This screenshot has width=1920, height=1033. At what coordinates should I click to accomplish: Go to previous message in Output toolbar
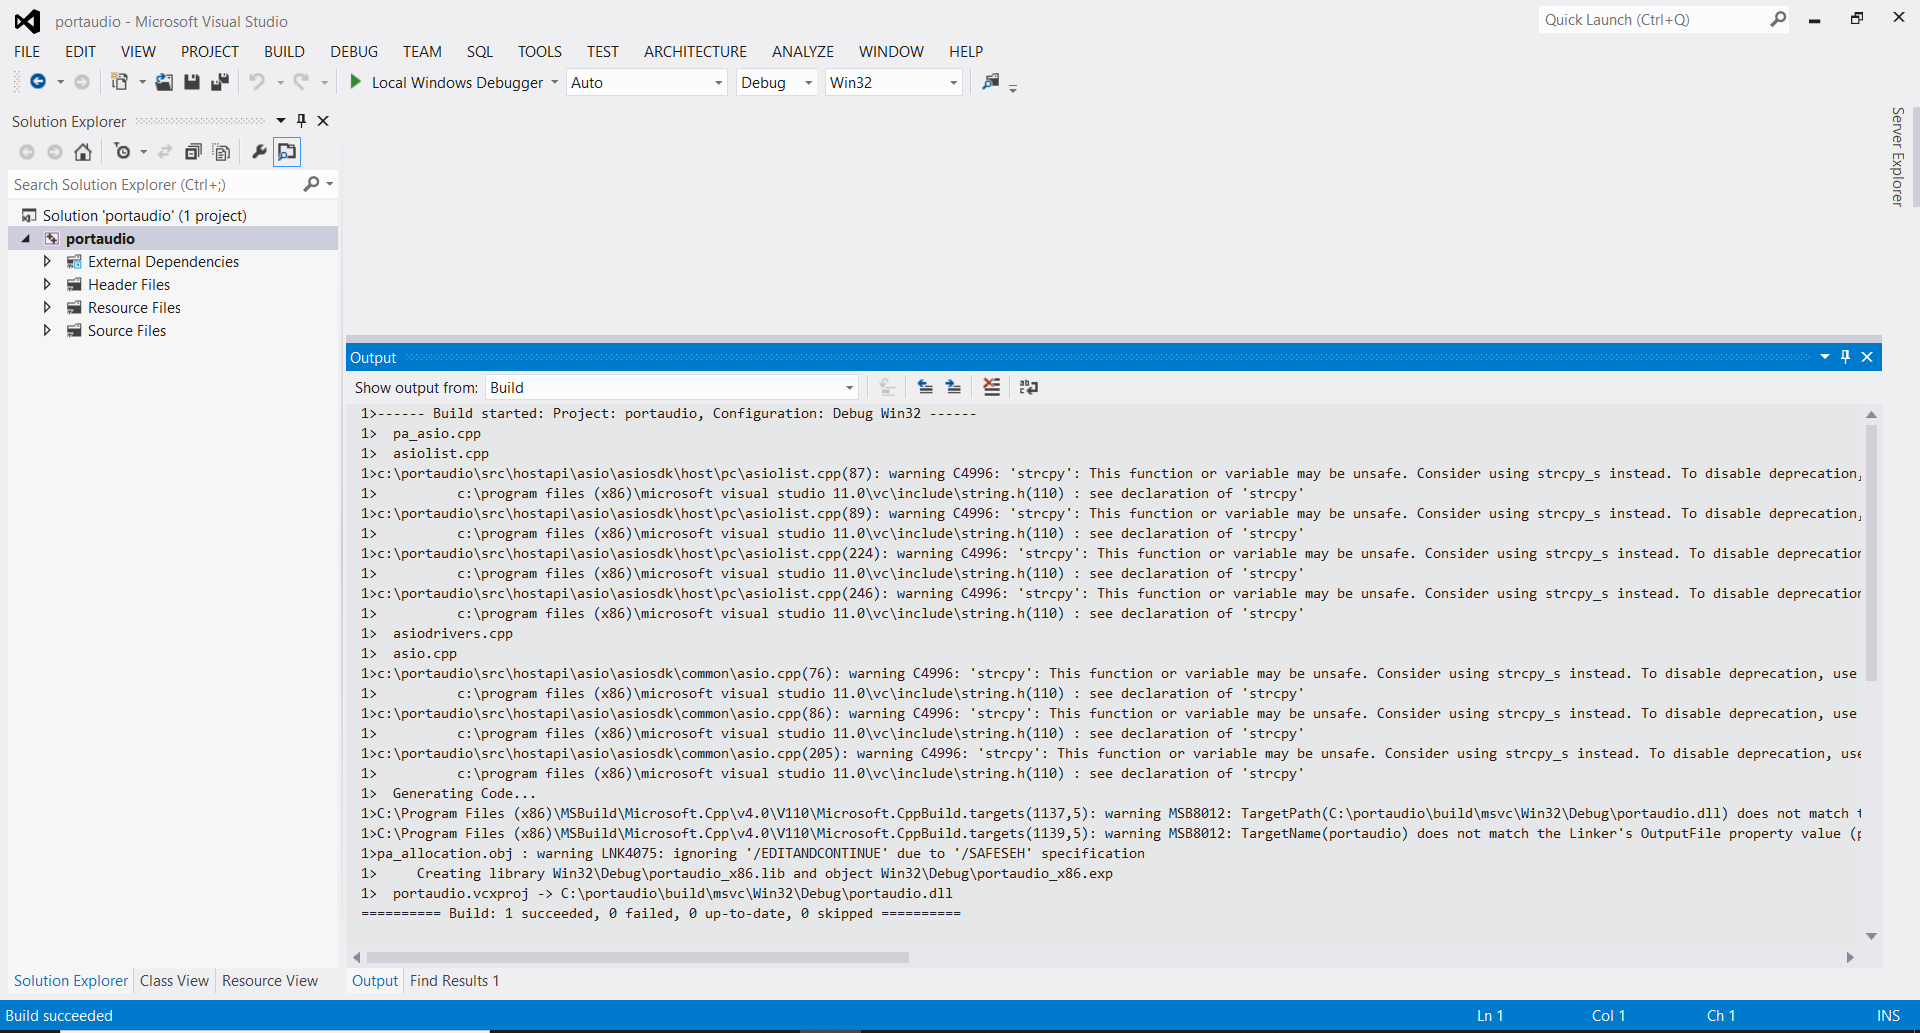pos(925,387)
